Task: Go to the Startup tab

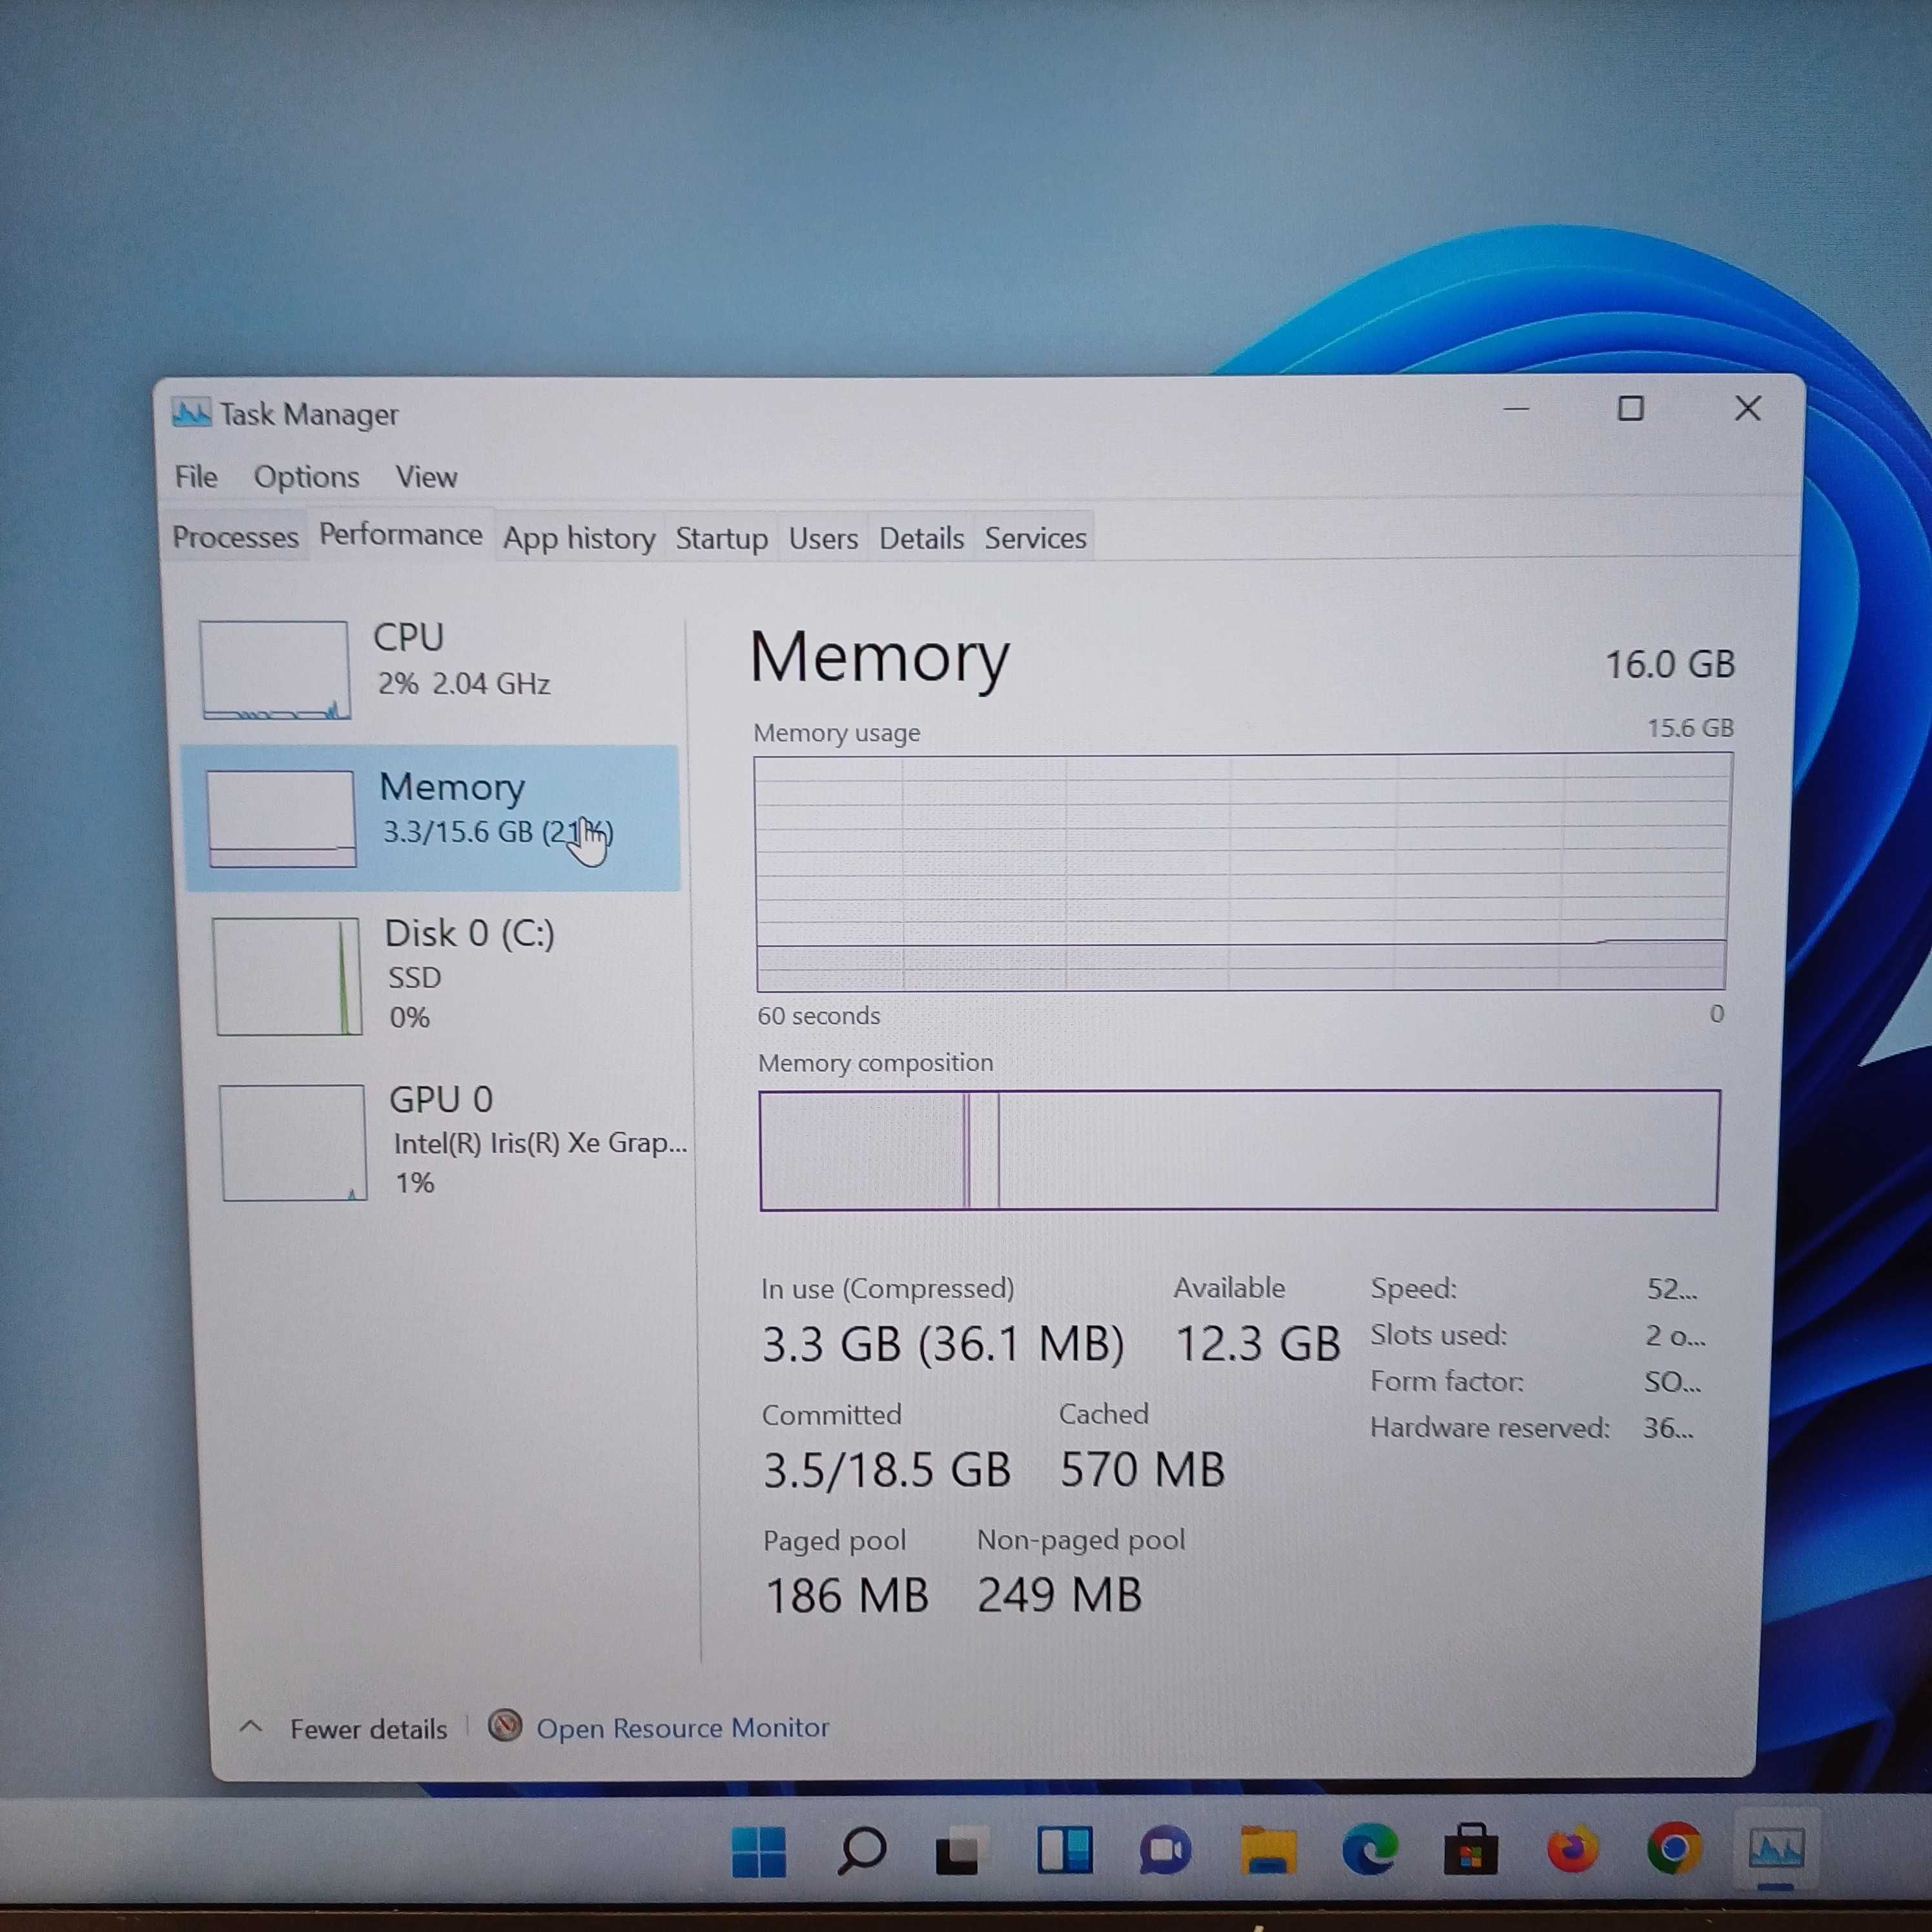Action: (x=721, y=538)
